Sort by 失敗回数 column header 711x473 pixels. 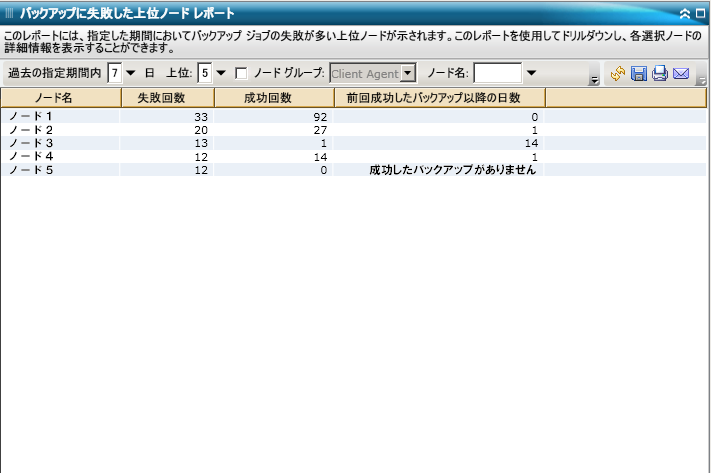(168, 98)
